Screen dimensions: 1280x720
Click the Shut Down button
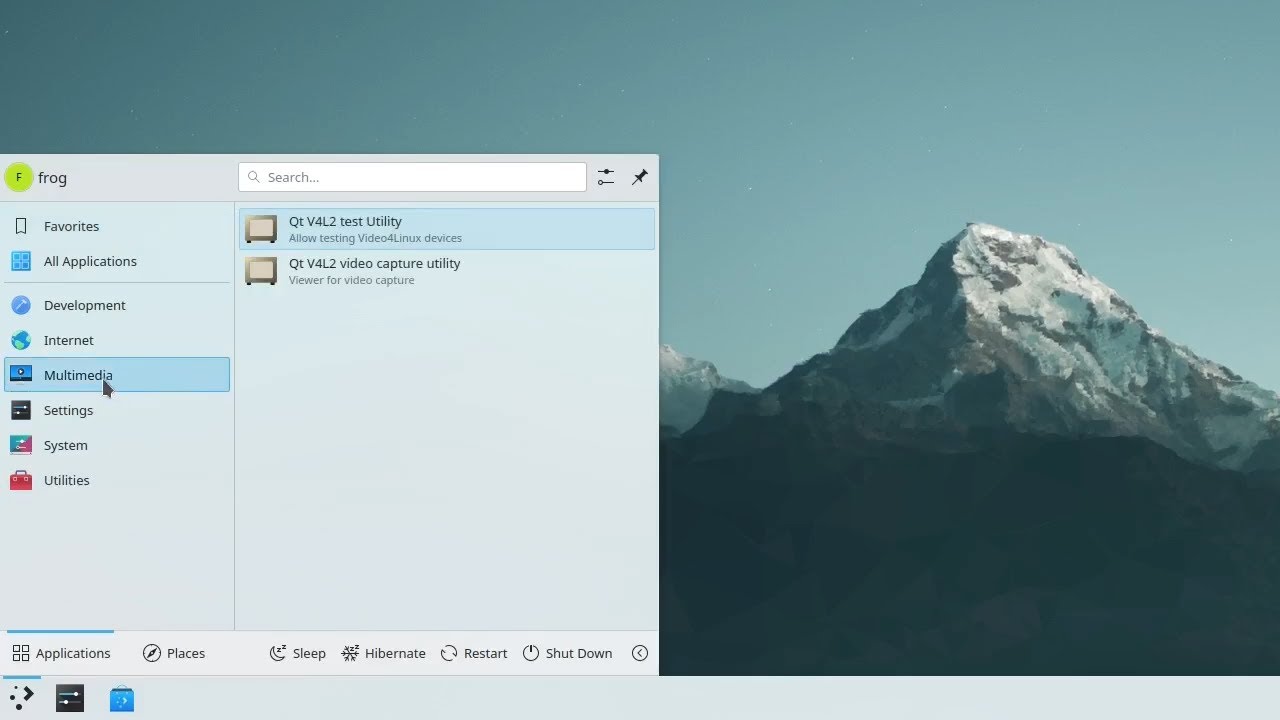[x=567, y=653]
